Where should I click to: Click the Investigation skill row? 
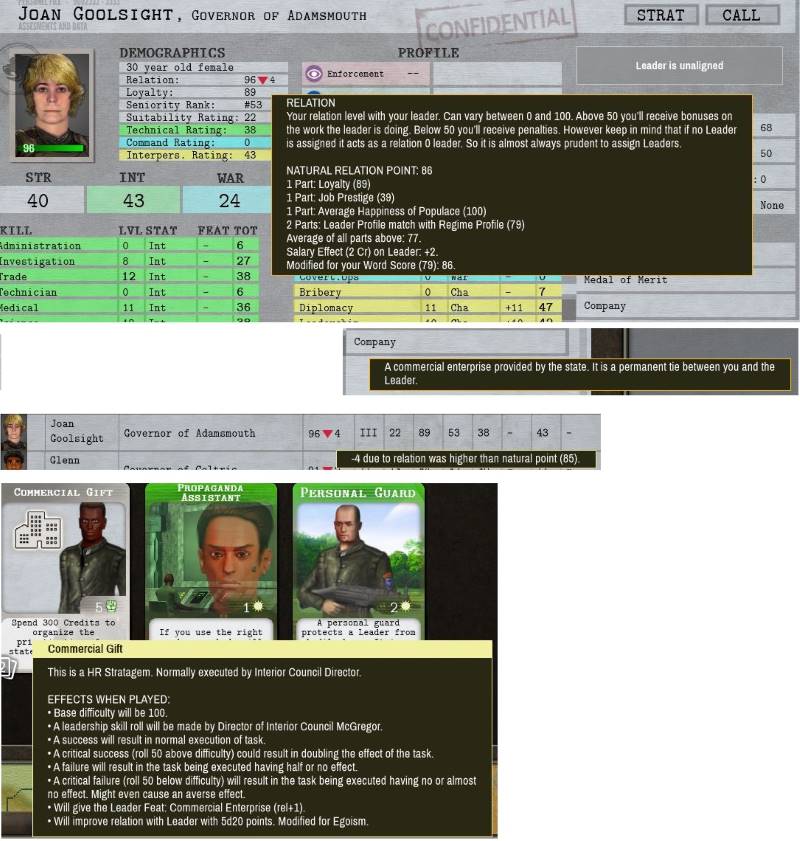(129, 261)
